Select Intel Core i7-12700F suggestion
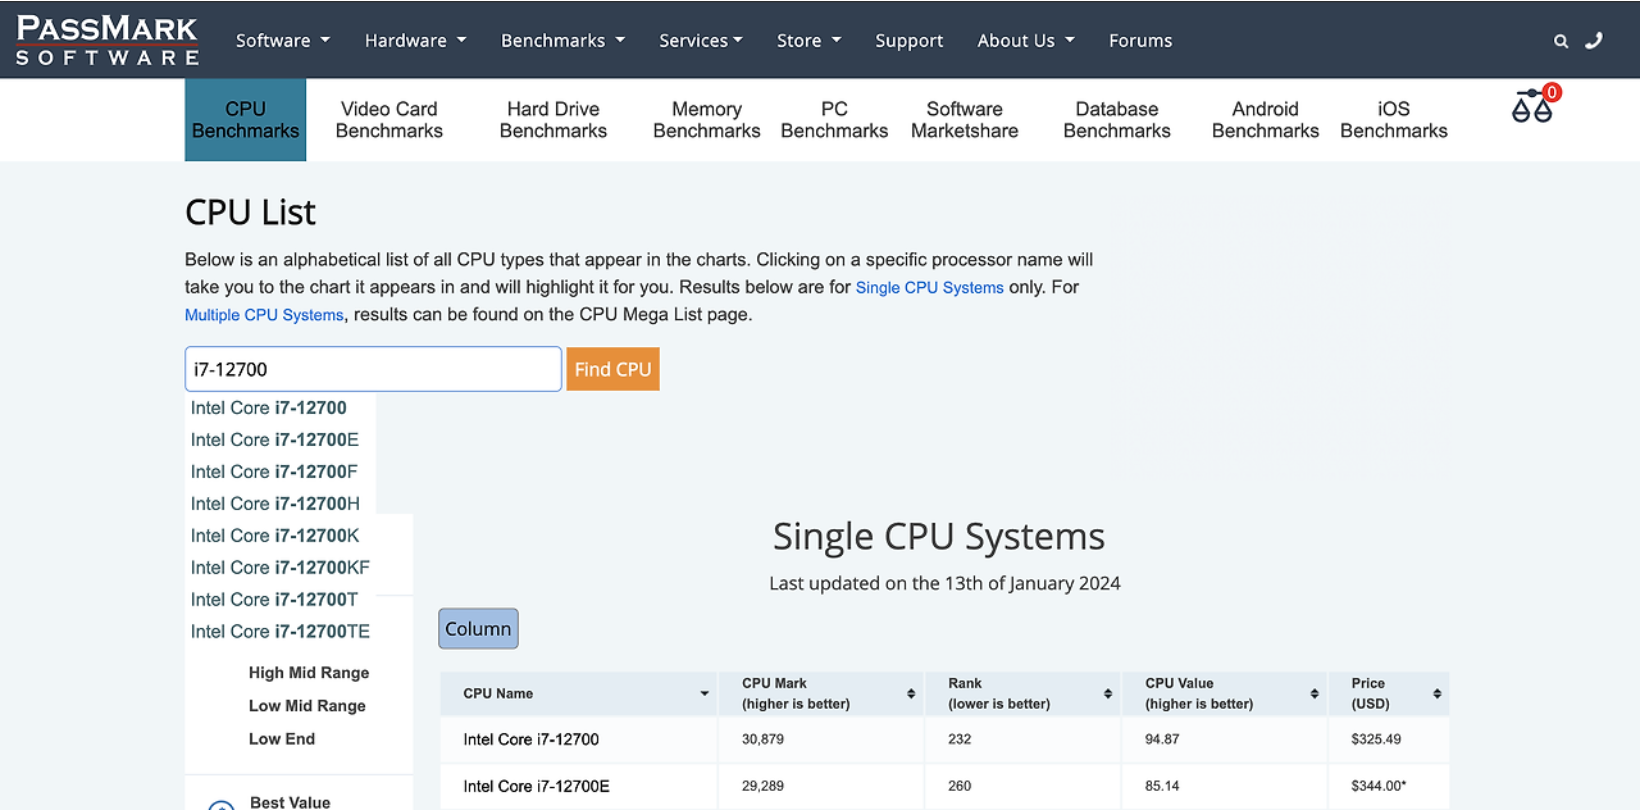This screenshot has height=812, width=1644. pyautogui.click(x=274, y=473)
